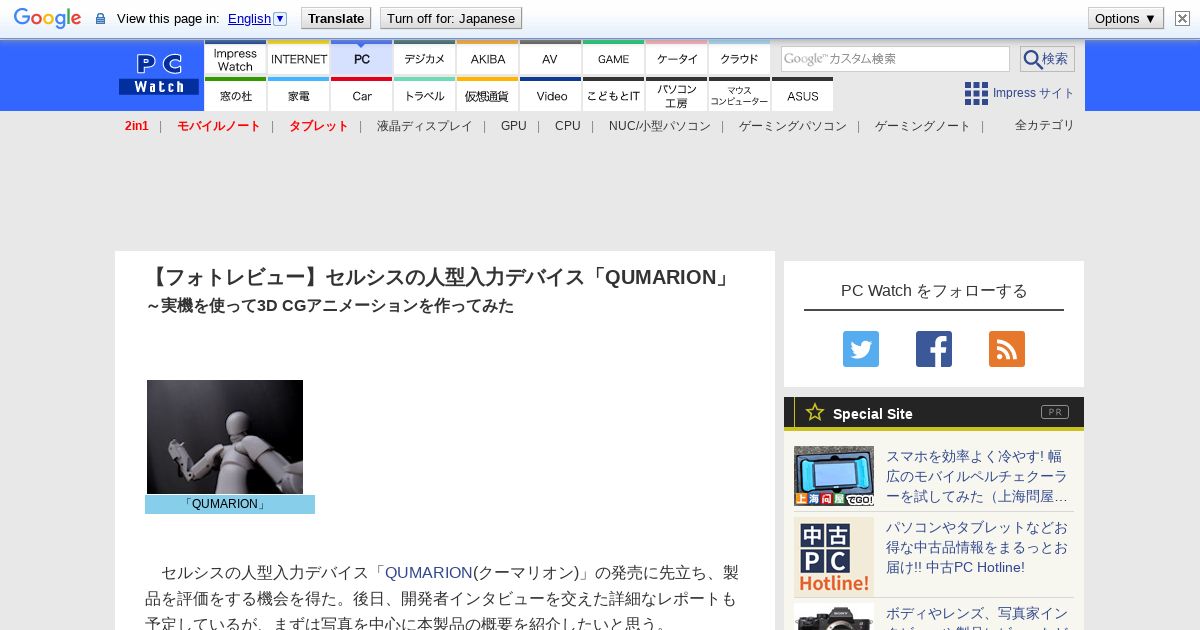Open the デジカメ tab
Viewport: 1200px width, 630px height.
pos(425,58)
